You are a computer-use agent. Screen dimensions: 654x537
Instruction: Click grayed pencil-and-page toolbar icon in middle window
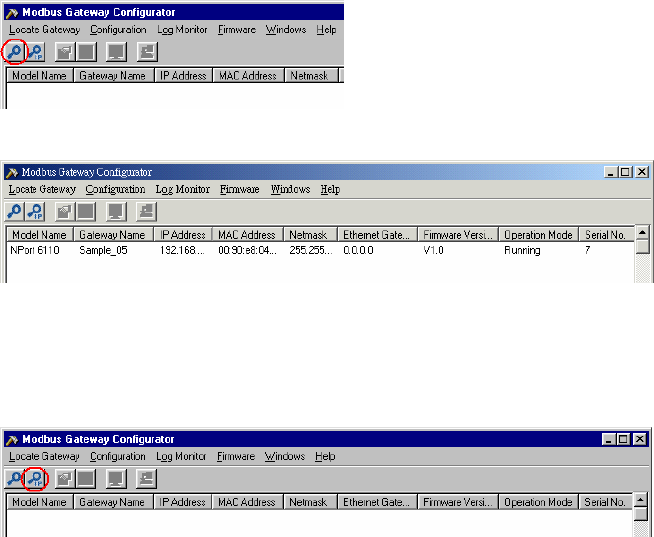point(64,212)
